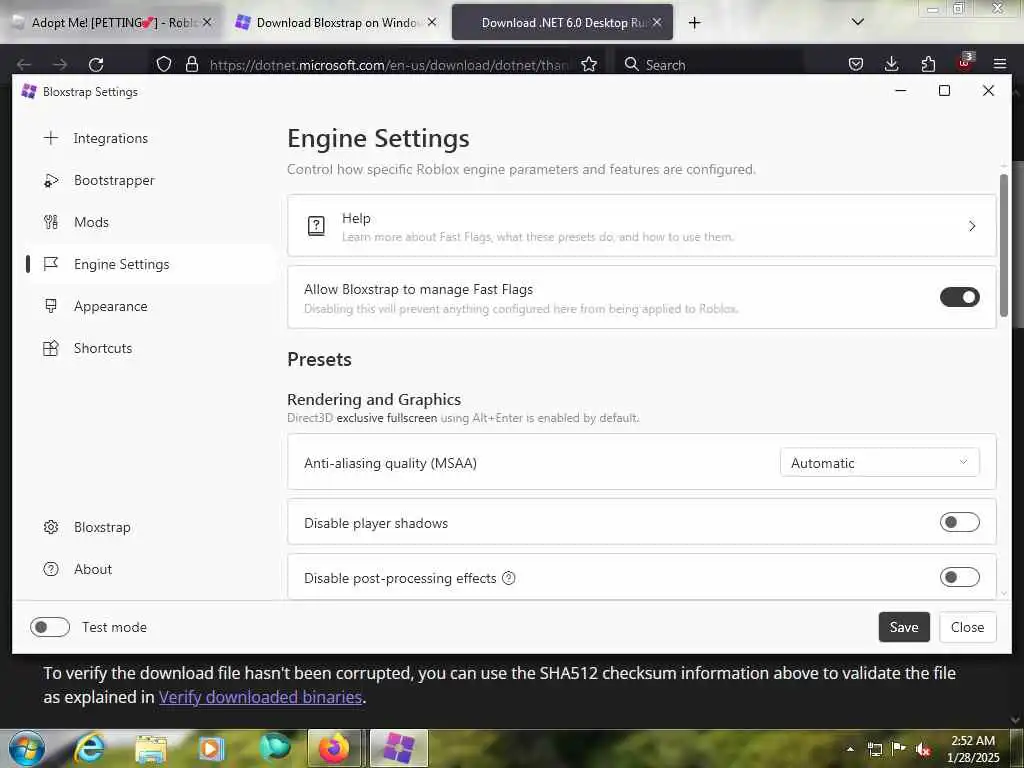Open Firefox downloads panel
This screenshot has width=1024, height=768.
891,64
